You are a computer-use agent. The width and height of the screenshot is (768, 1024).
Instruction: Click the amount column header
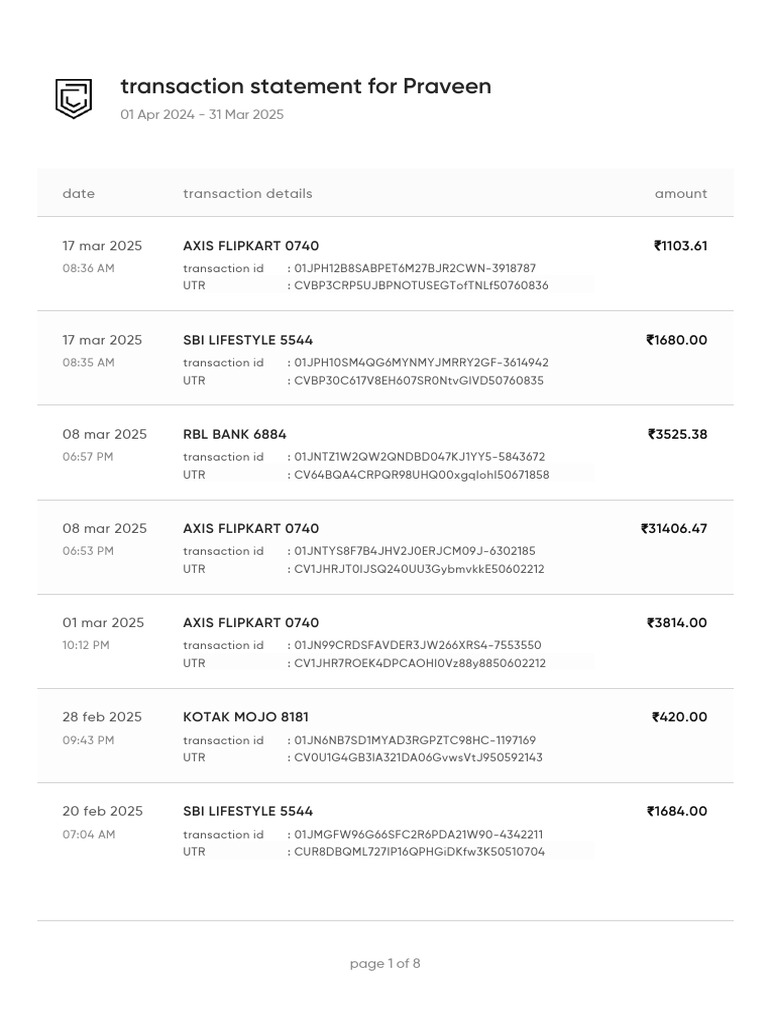(680, 193)
